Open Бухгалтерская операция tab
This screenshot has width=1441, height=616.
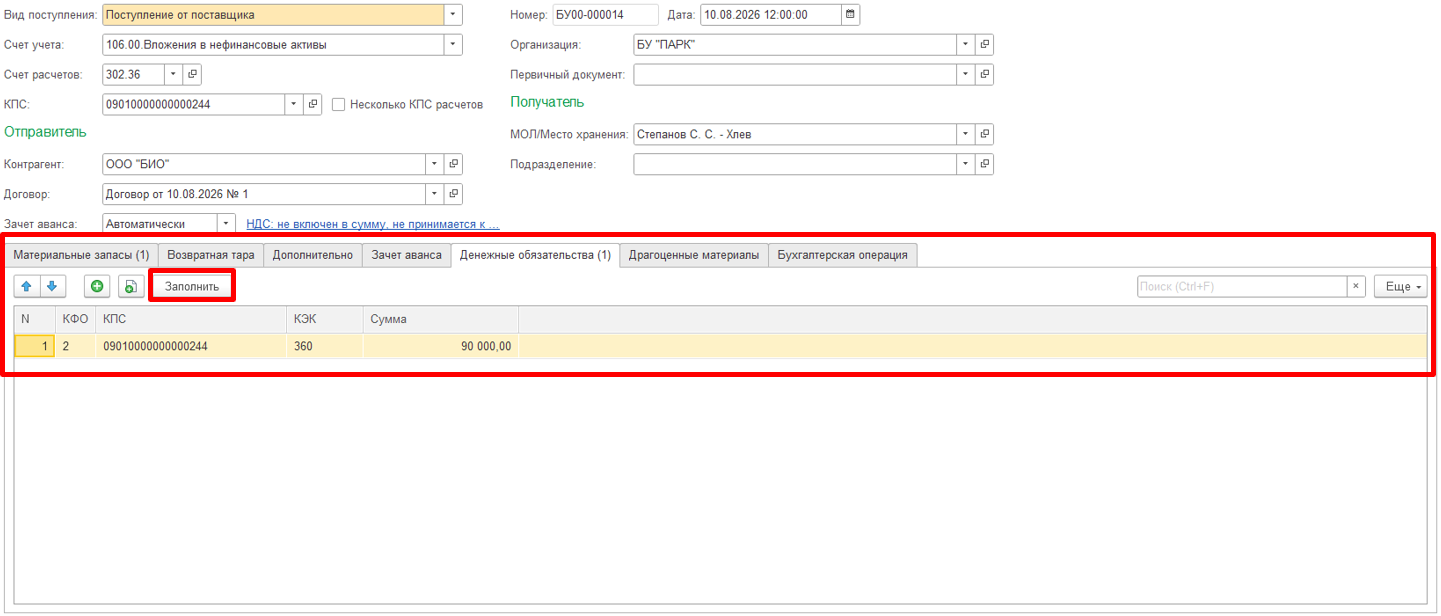pyautogui.click(x=843, y=255)
